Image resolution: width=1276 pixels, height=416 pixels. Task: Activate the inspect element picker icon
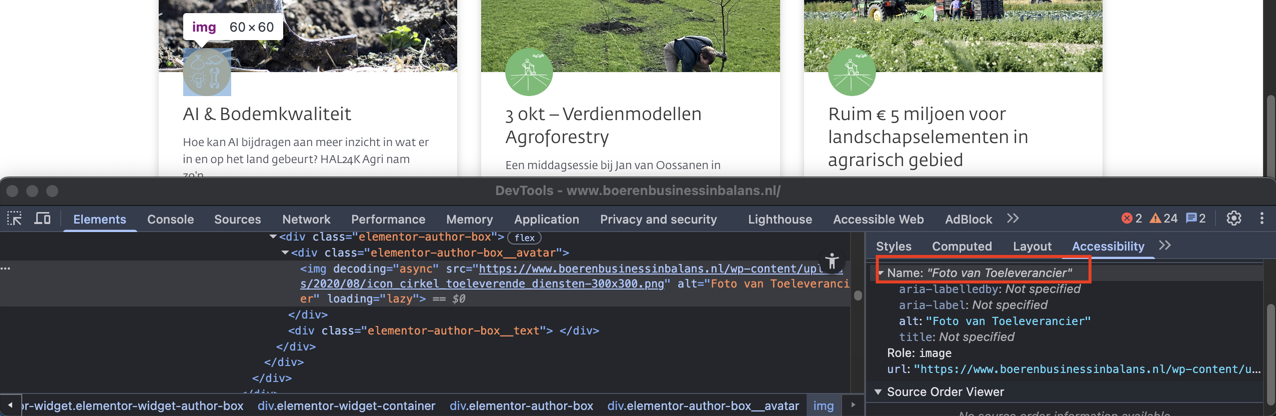click(15, 219)
